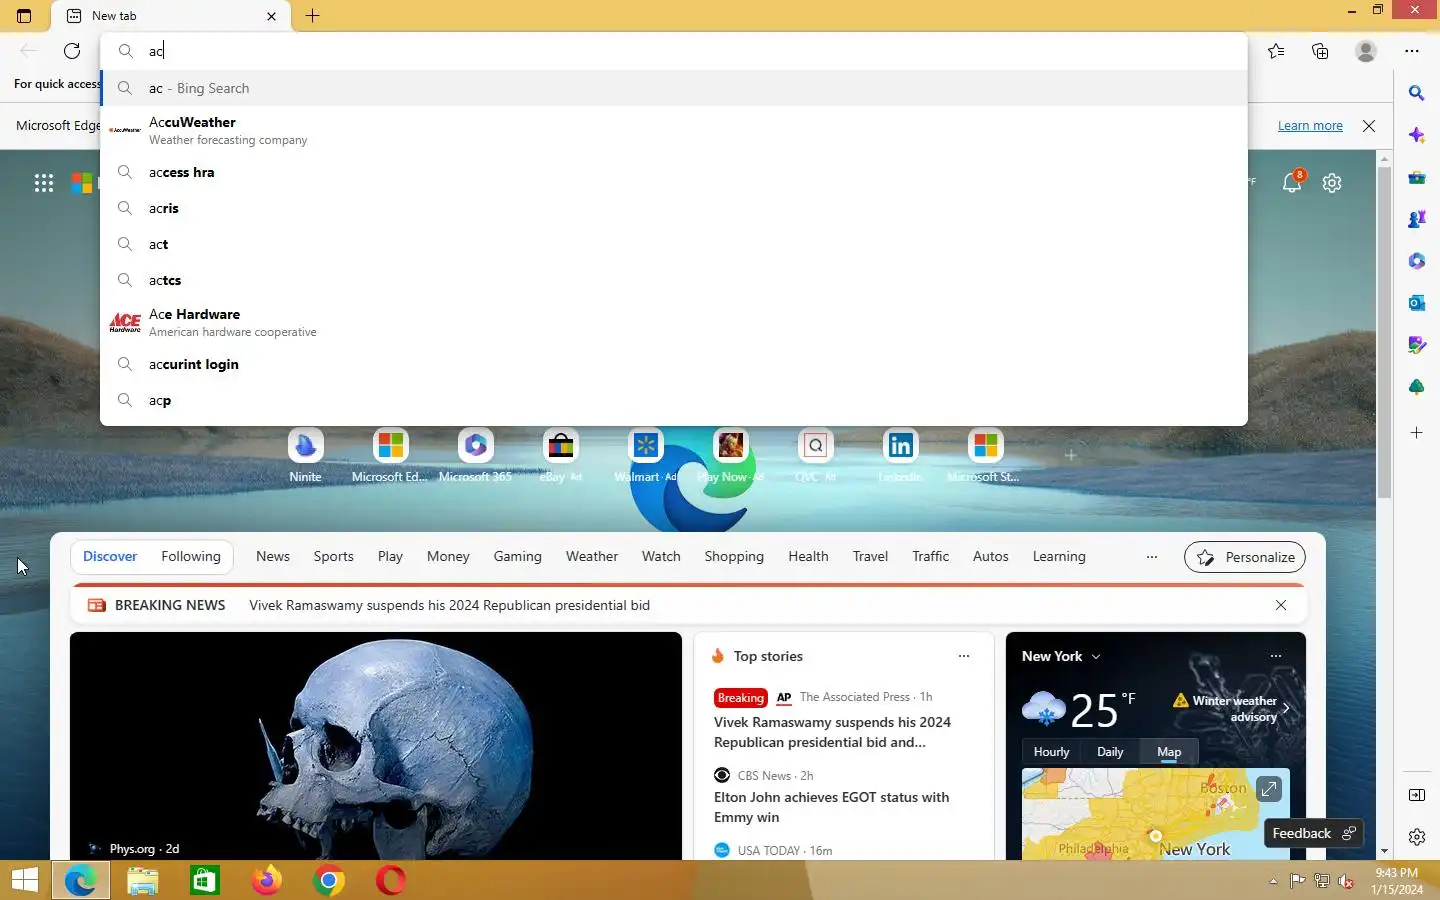Switch to the Following feed tab
Screen dimensions: 1440x900
coord(191,556)
